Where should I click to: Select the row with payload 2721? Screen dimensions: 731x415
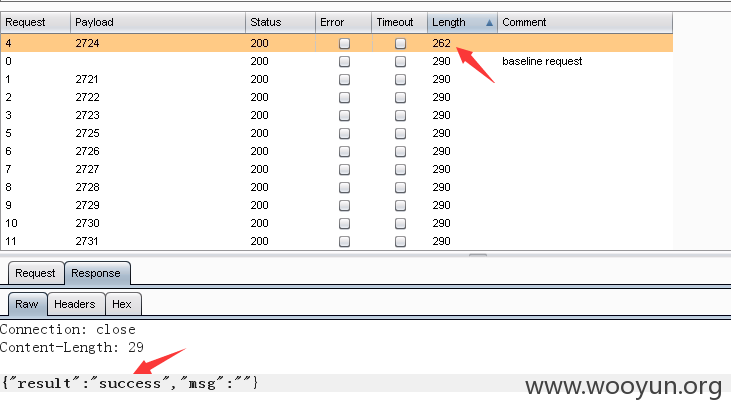pyautogui.click(x=337, y=79)
